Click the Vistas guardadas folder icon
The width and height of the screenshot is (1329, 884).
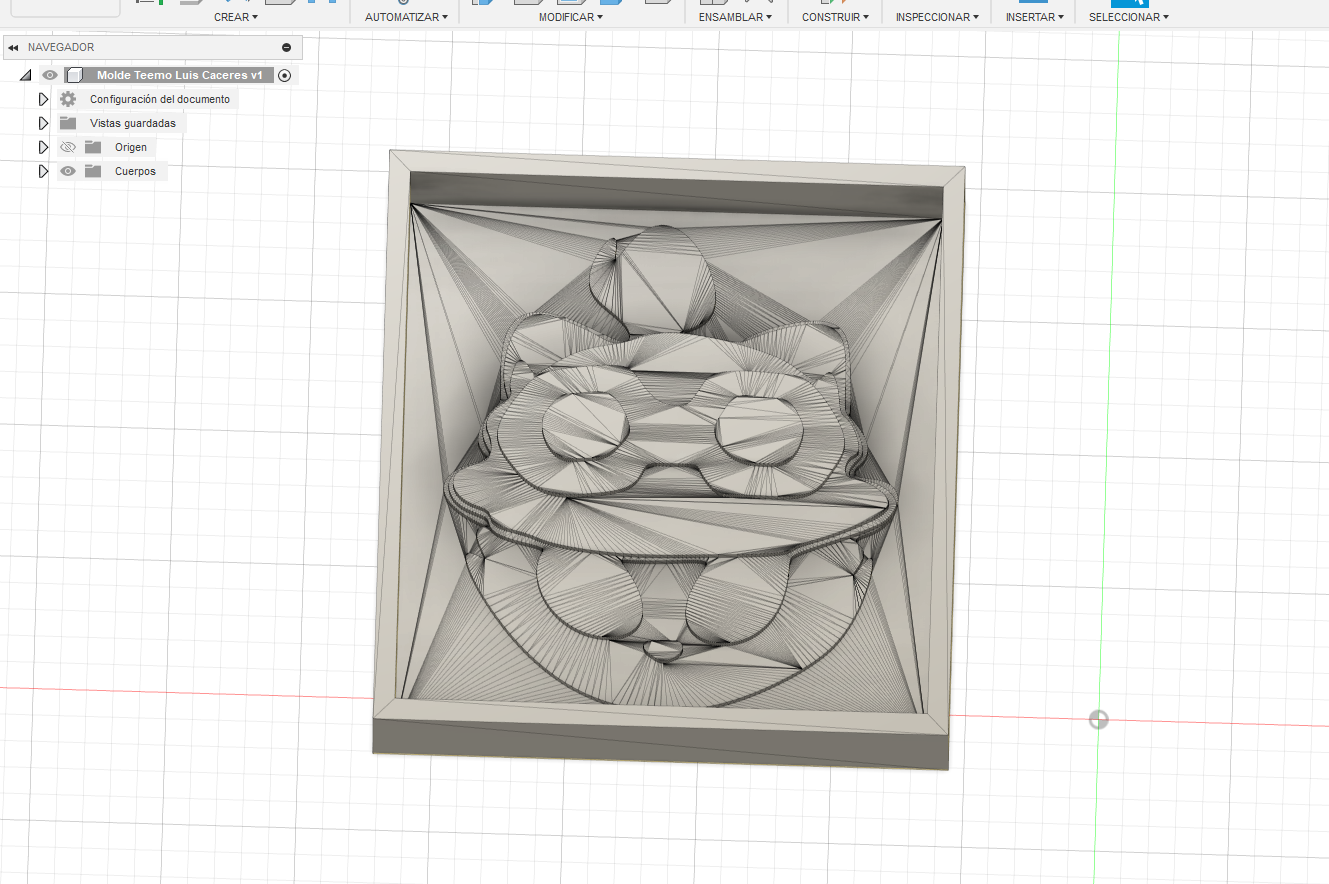(68, 123)
